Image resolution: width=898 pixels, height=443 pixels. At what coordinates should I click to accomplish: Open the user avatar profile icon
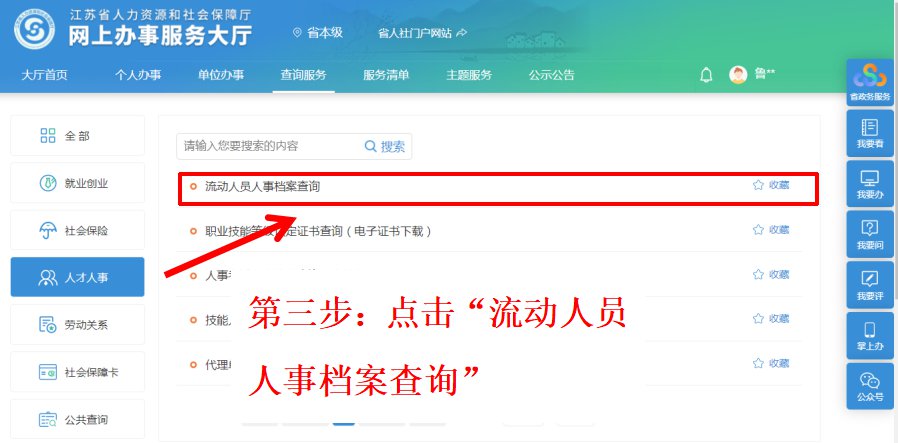pyautogui.click(x=738, y=75)
